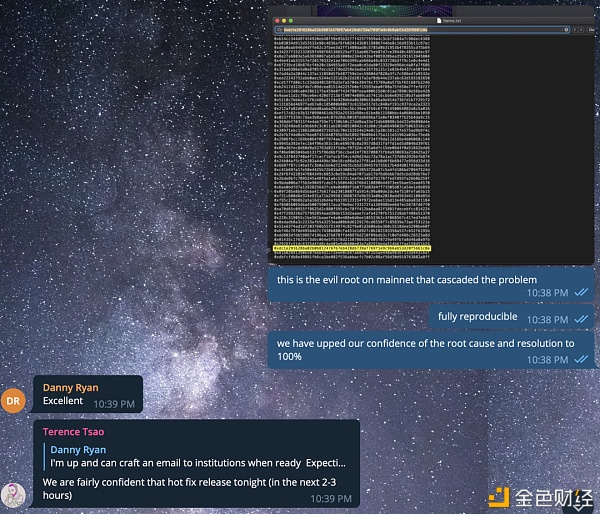Image resolution: width=600 pixels, height=514 pixels.
Task: Click Danny Ryan's DR avatar
Action: click(x=13, y=401)
